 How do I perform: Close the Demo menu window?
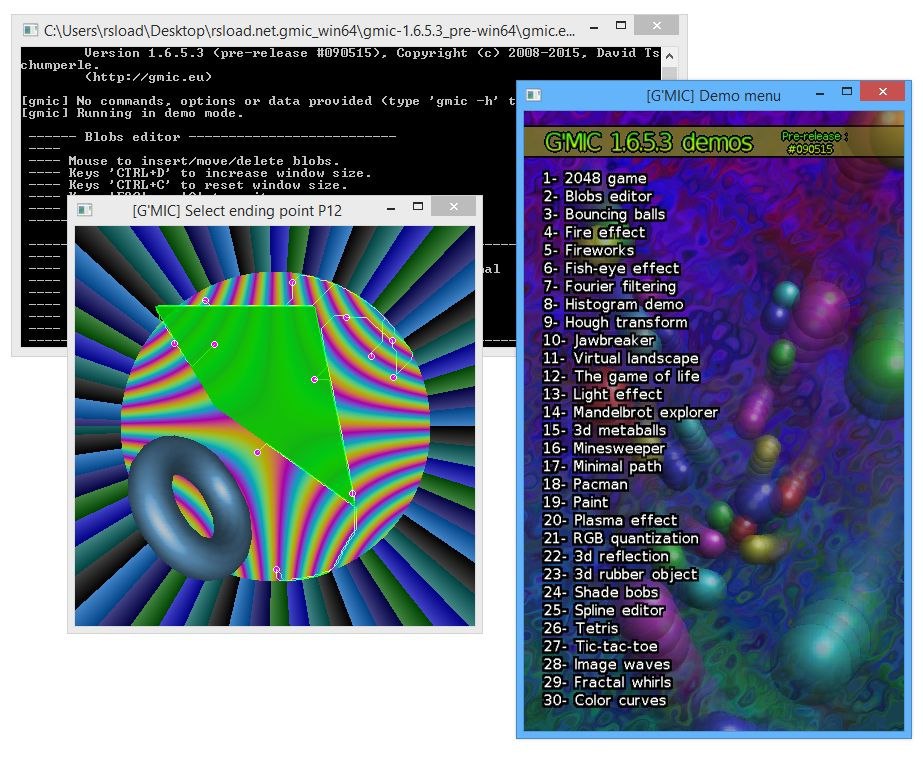tap(882, 91)
